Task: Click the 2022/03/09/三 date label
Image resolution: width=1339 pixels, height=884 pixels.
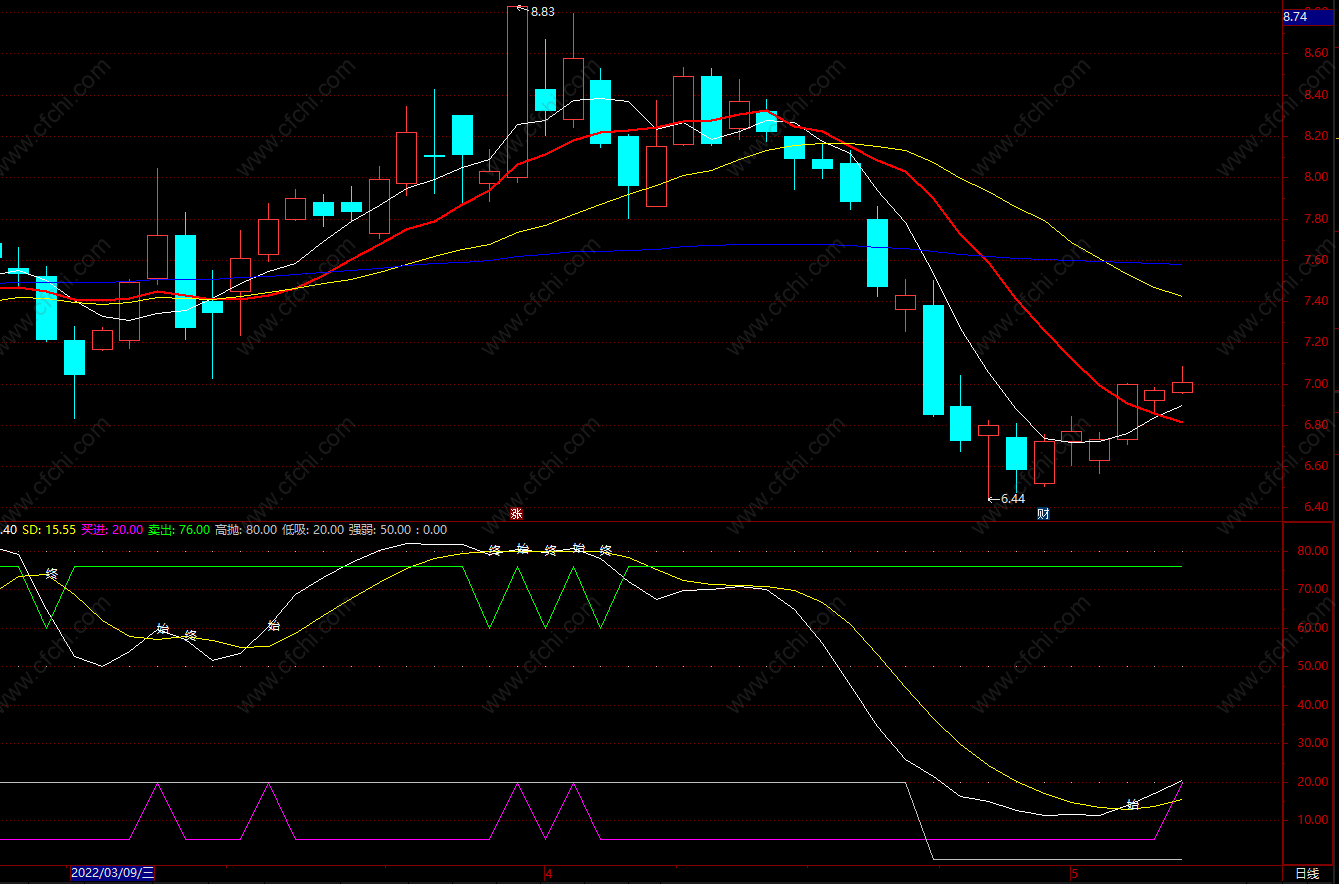Action: [113, 873]
